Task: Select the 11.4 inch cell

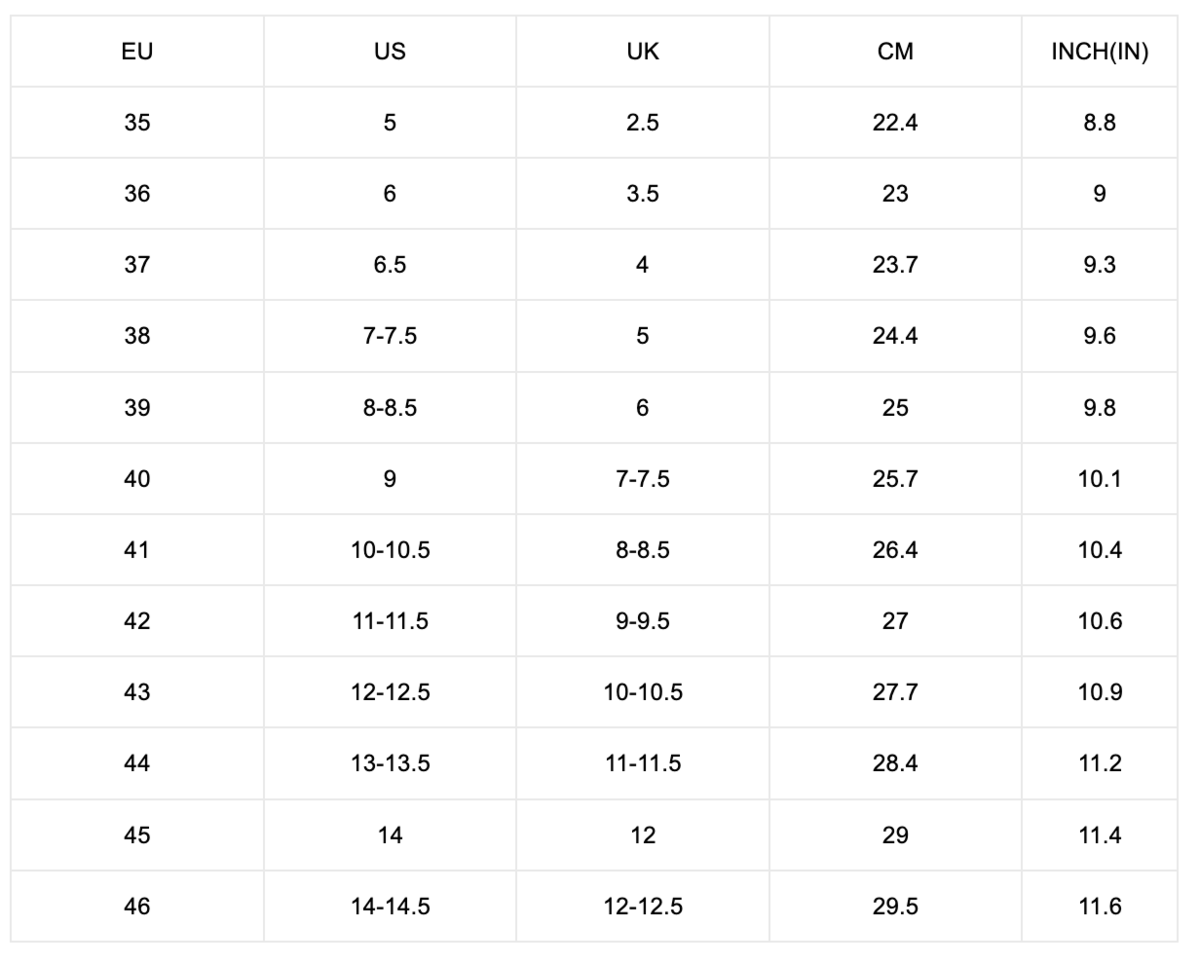Action: [1099, 835]
